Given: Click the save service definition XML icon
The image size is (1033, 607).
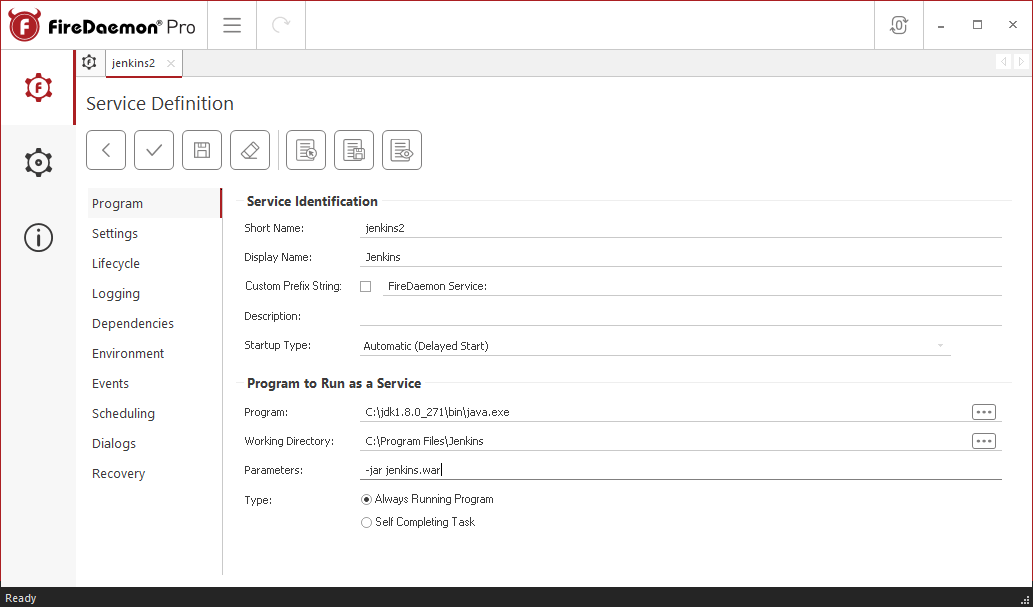Looking at the screenshot, I should (354, 150).
